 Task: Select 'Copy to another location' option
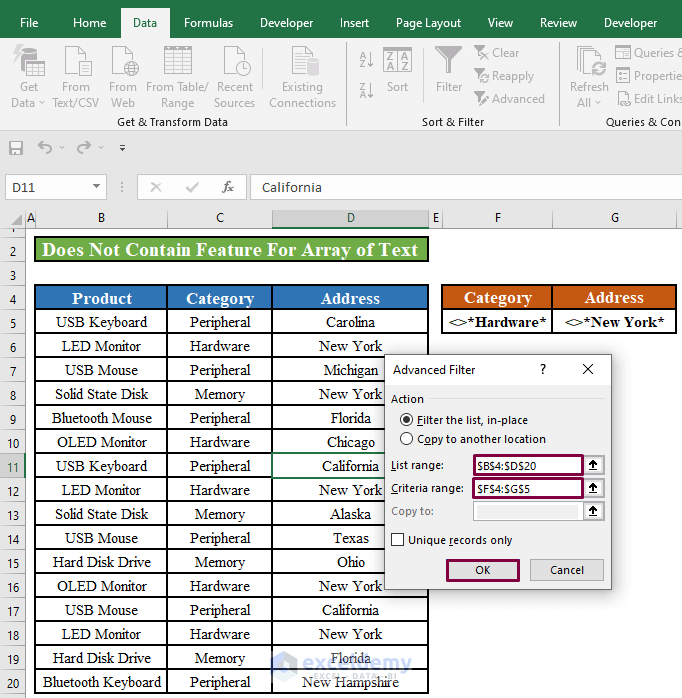[406, 439]
